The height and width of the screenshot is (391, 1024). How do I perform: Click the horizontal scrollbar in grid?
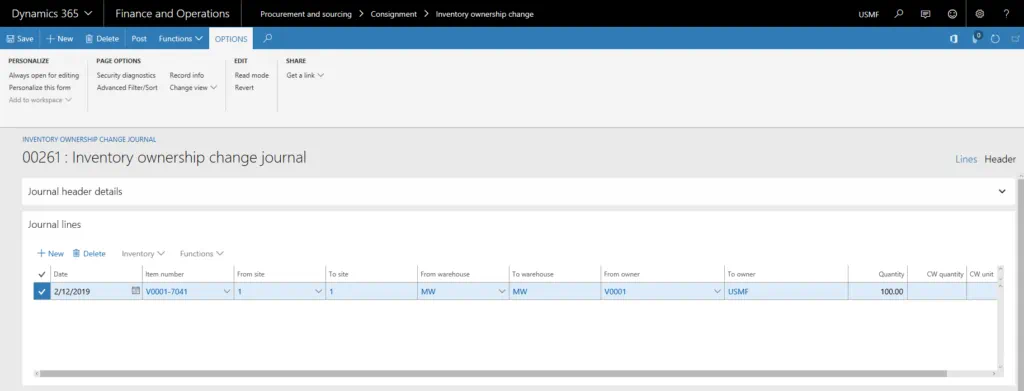pos(493,373)
